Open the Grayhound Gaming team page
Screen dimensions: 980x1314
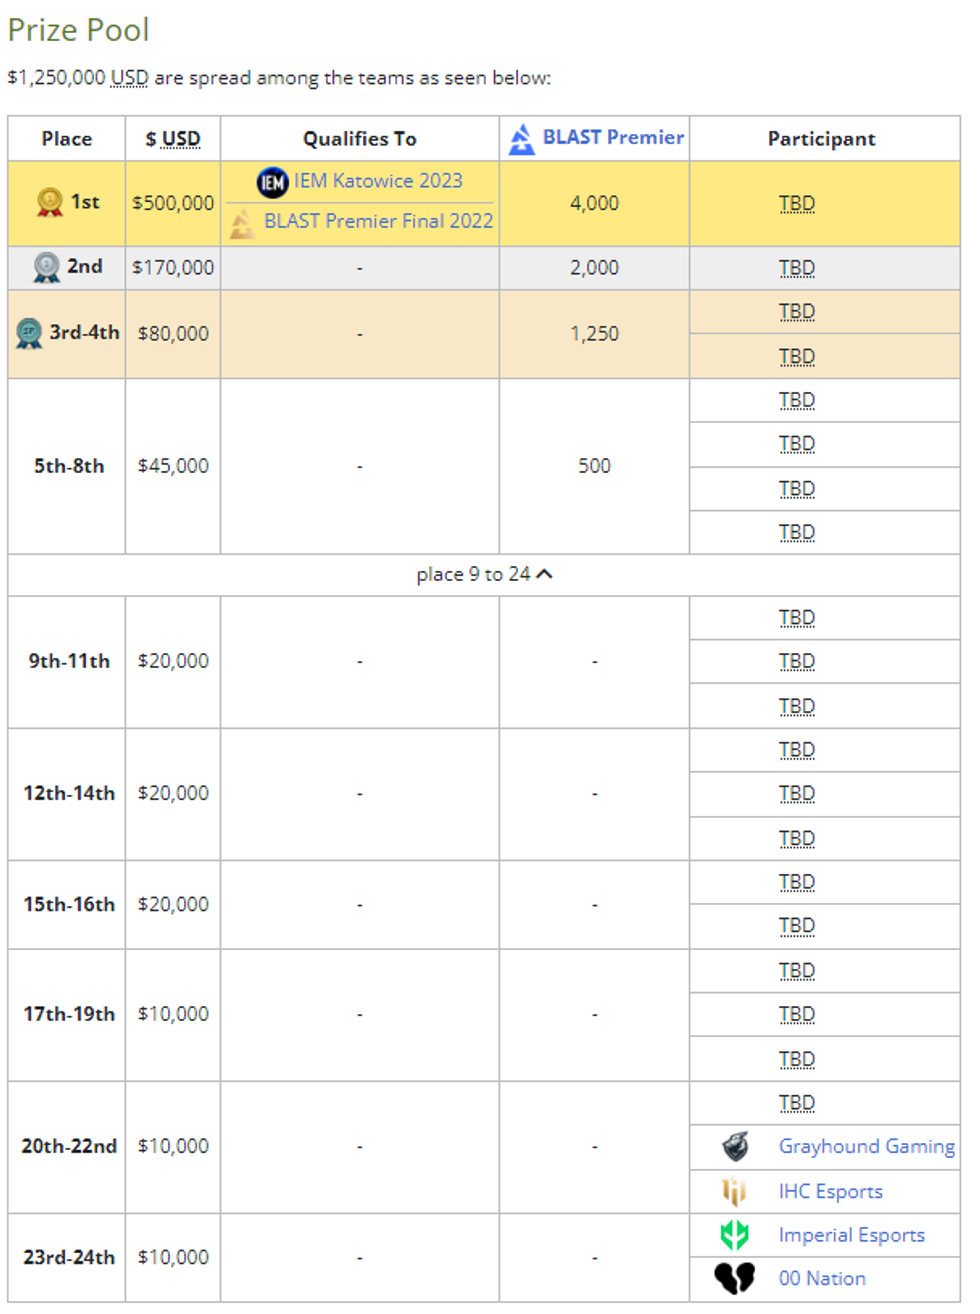[866, 1147]
